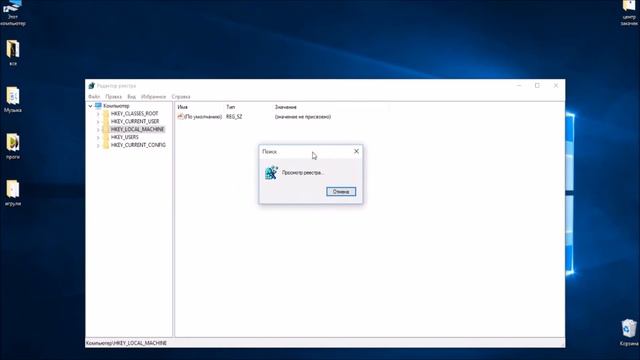The width and height of the screenshot is (640, 360).
Task: Select the (По умолчанию) value entry
Action: 203,117
